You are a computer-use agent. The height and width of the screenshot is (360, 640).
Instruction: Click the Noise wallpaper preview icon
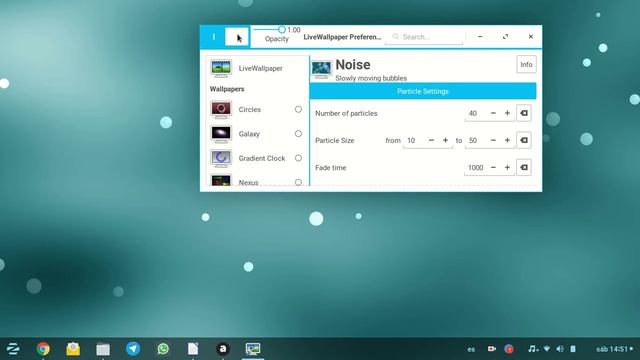click(321, 69)
